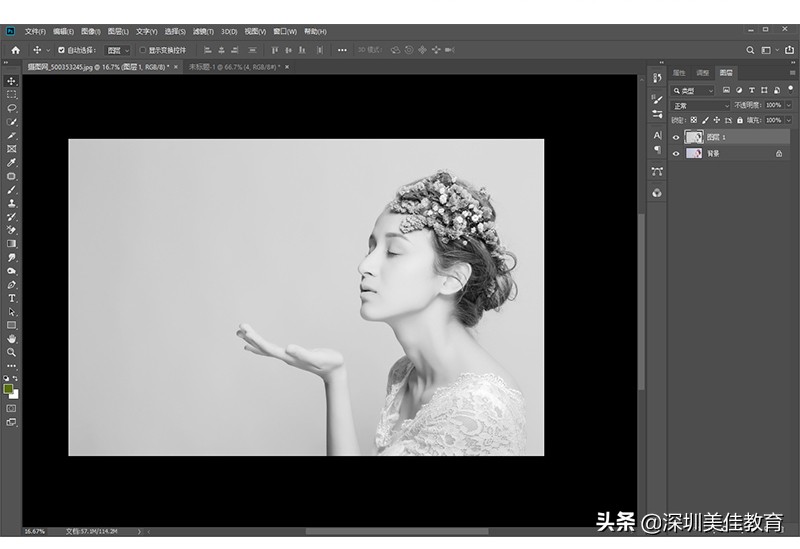Image resolution: width=800 pixels, height=549 pixels.
Task: Select the Dodge tool
Action: pyautogui.click(x=11, y=271)
